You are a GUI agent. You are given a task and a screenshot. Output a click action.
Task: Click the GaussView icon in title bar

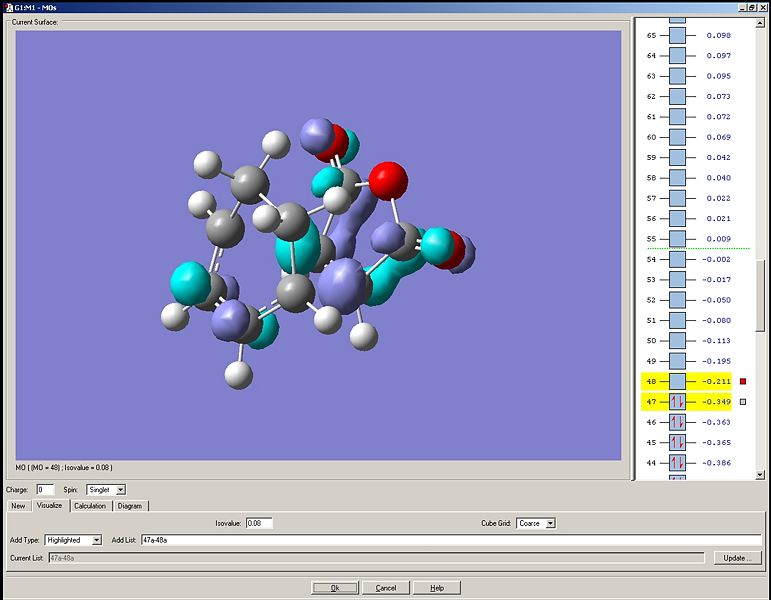point(8,7)
